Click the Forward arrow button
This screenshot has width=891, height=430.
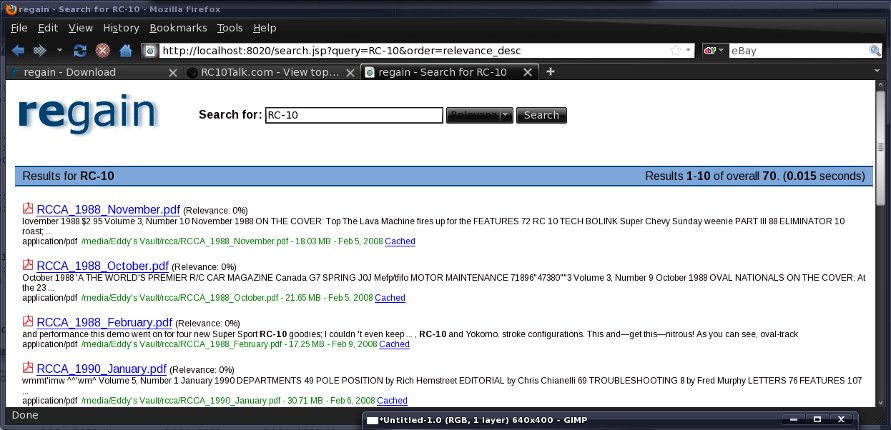pos(40,51)
